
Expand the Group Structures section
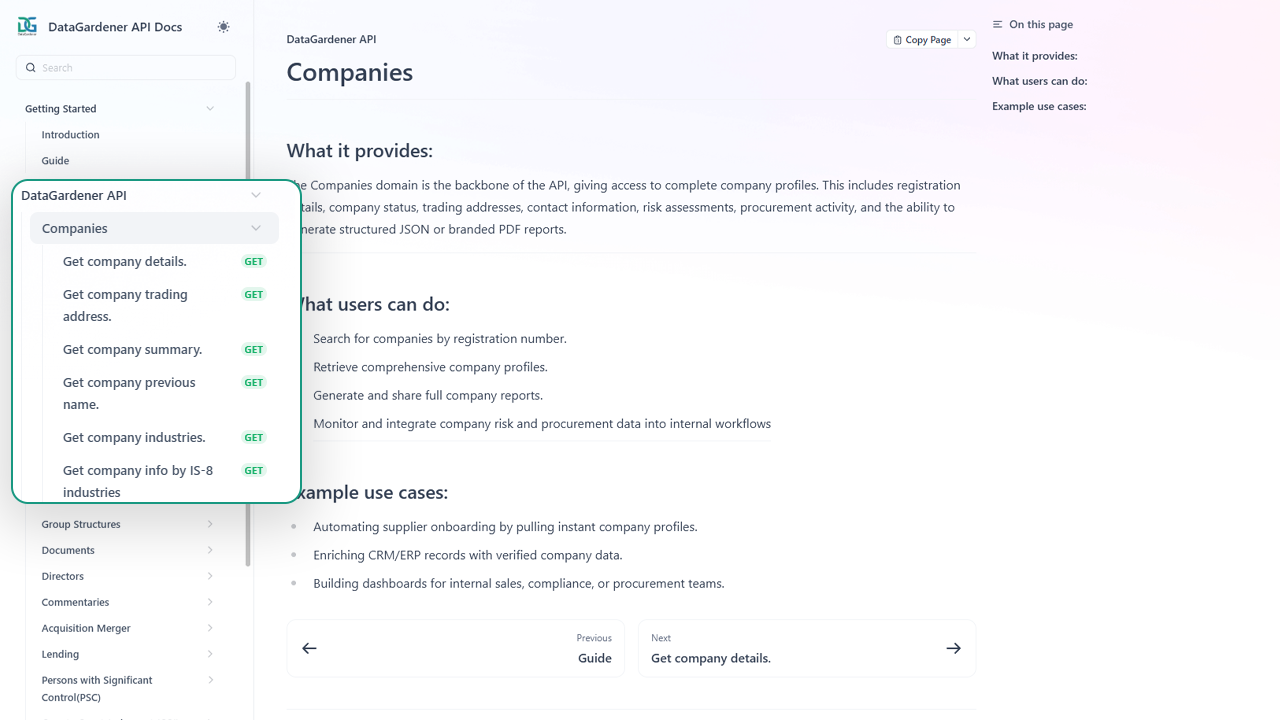click(x=210, y=524)
